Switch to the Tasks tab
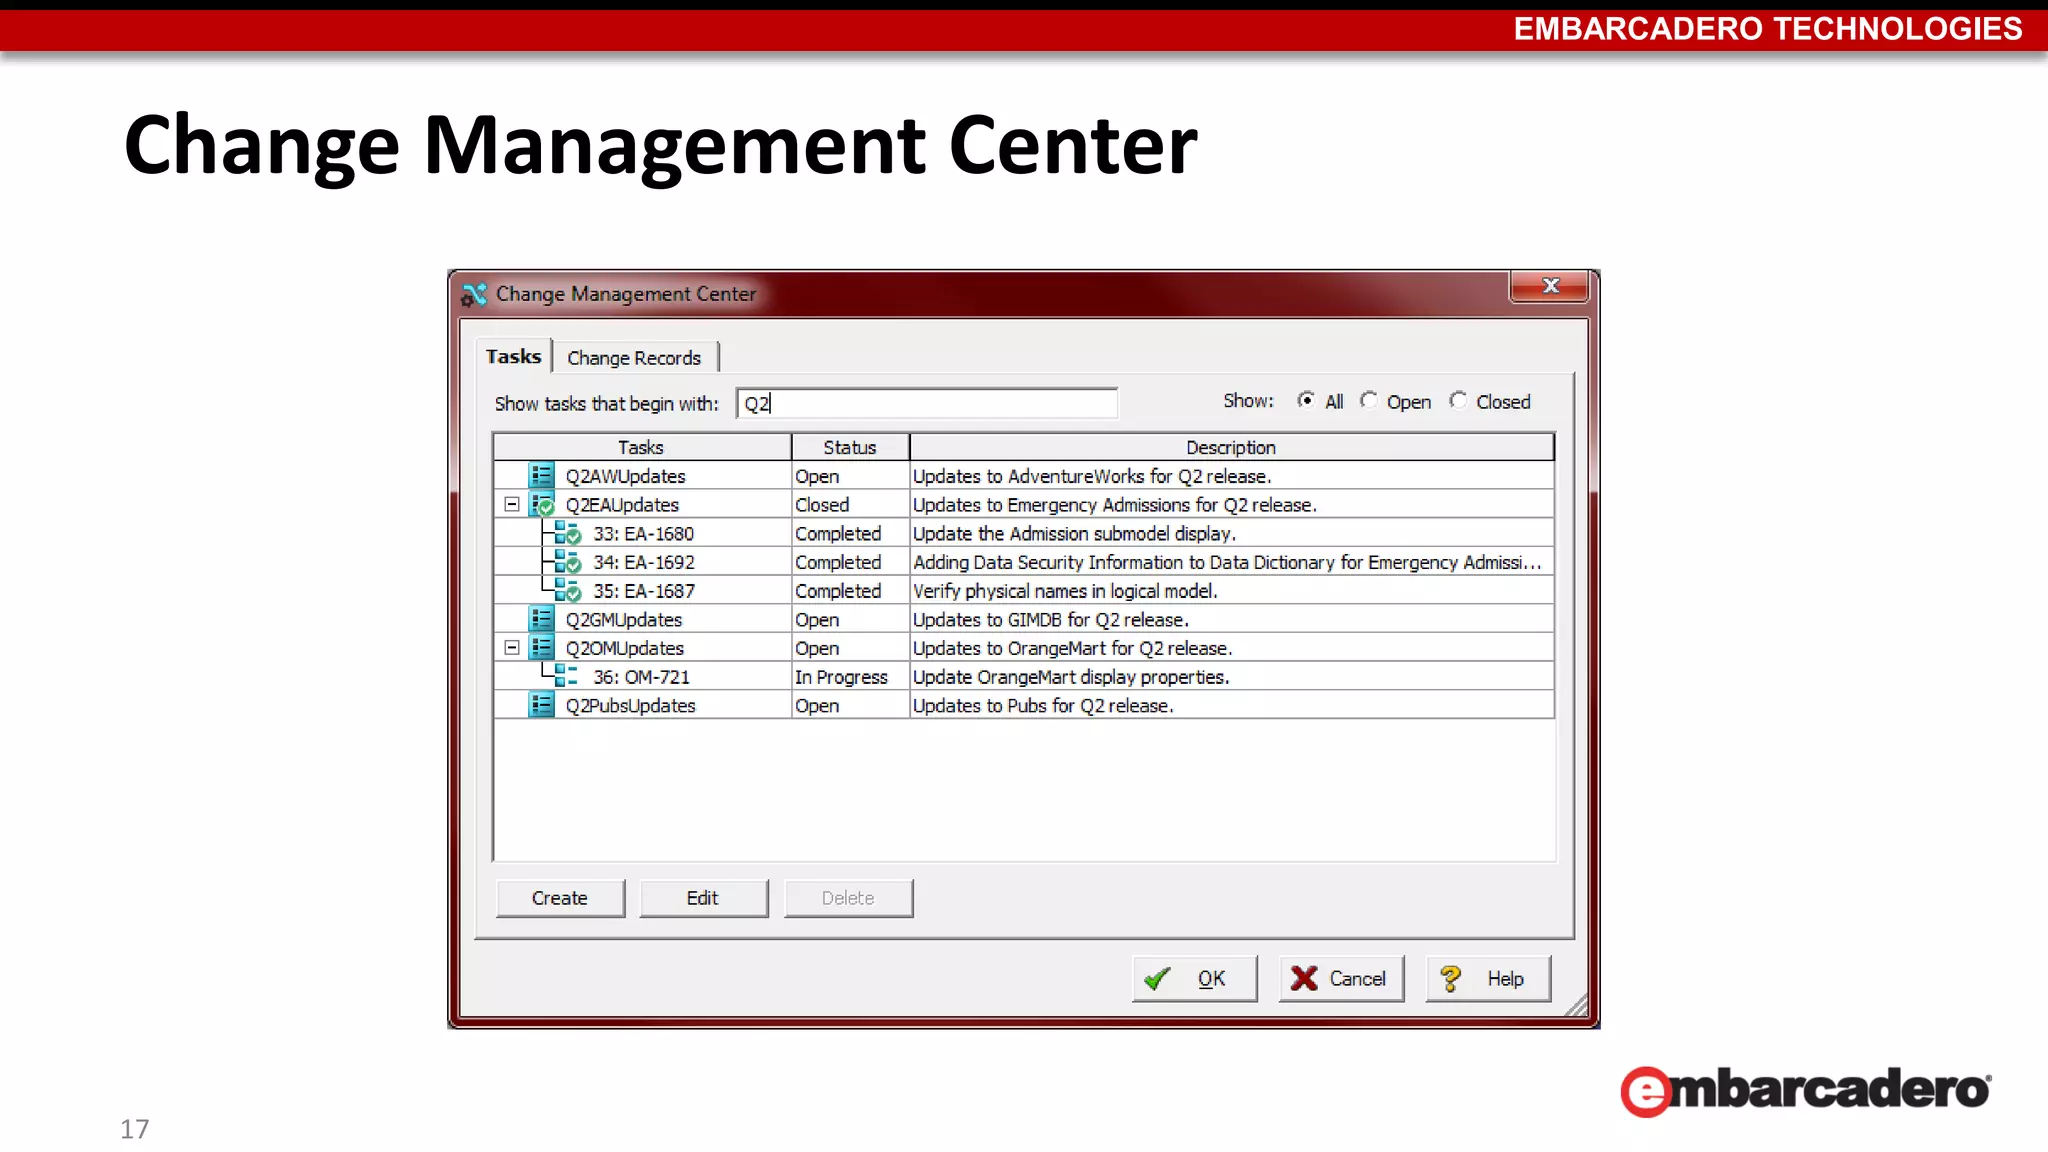 pos(514,356)
